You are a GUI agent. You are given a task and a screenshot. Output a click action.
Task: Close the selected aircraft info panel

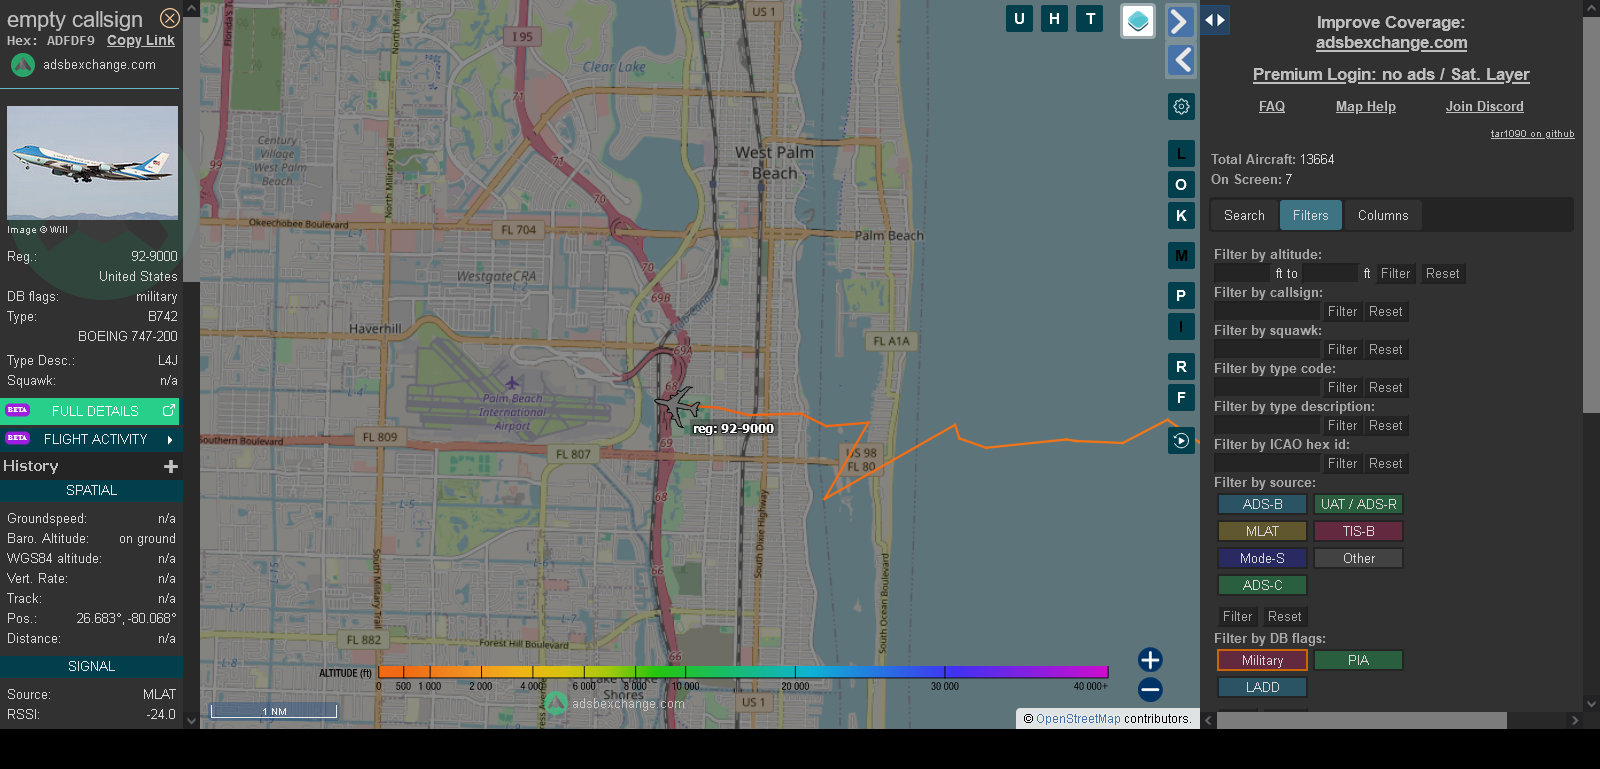170,18
